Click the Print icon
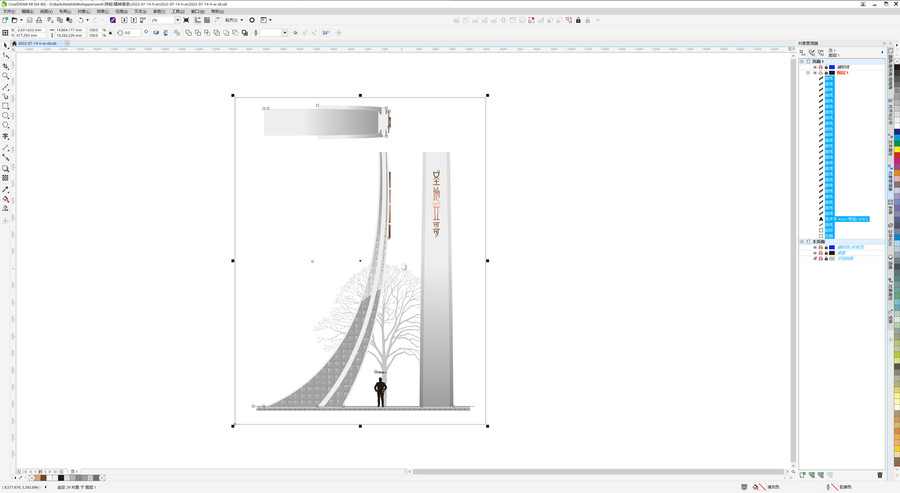Screen dimensions: 900x493 39,20
